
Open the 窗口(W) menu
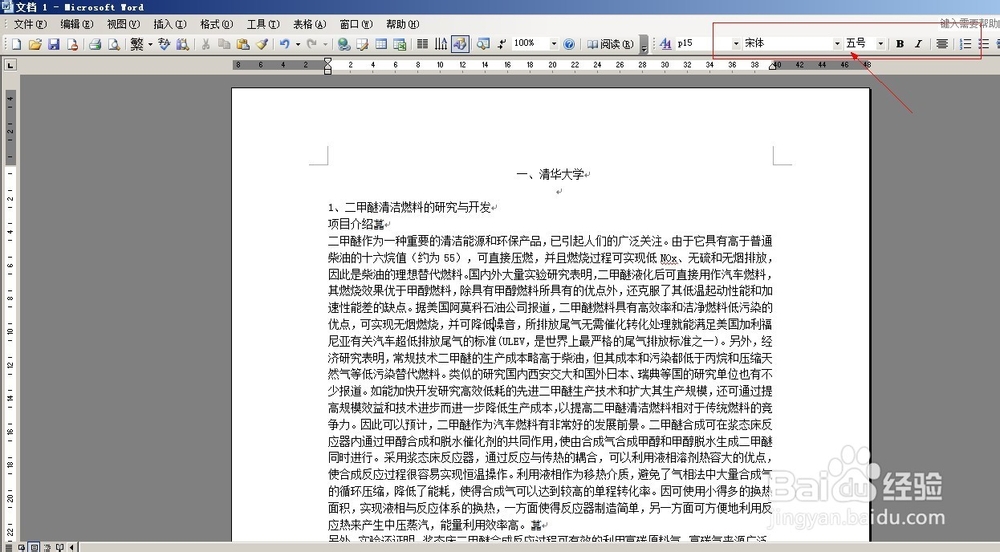click(x=356, y=24)
